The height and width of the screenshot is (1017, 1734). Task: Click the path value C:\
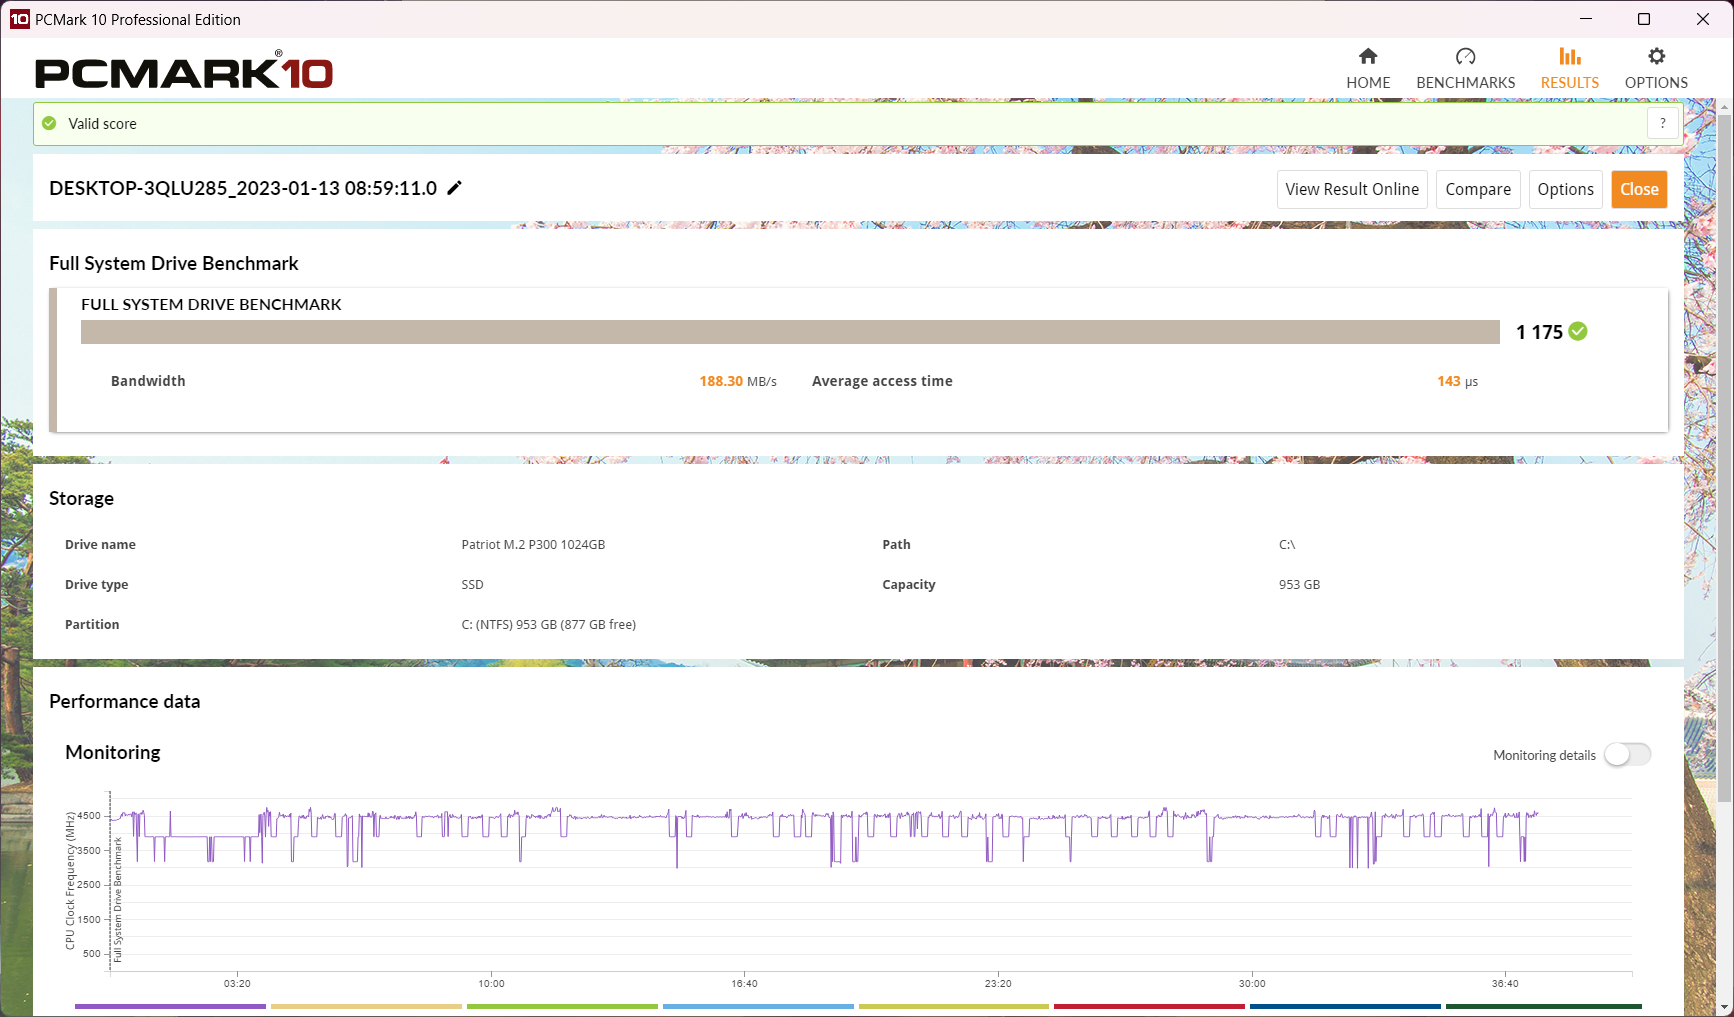1287,545
